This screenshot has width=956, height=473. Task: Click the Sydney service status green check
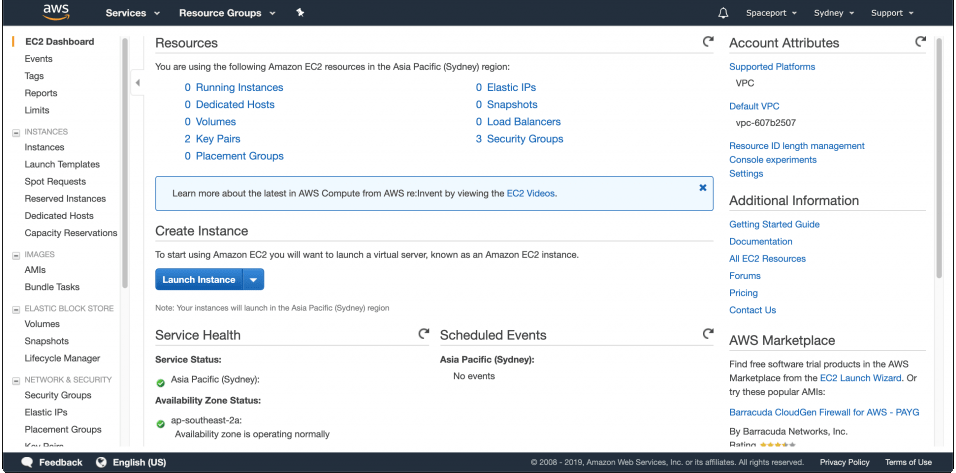click(x=160, y=383)
